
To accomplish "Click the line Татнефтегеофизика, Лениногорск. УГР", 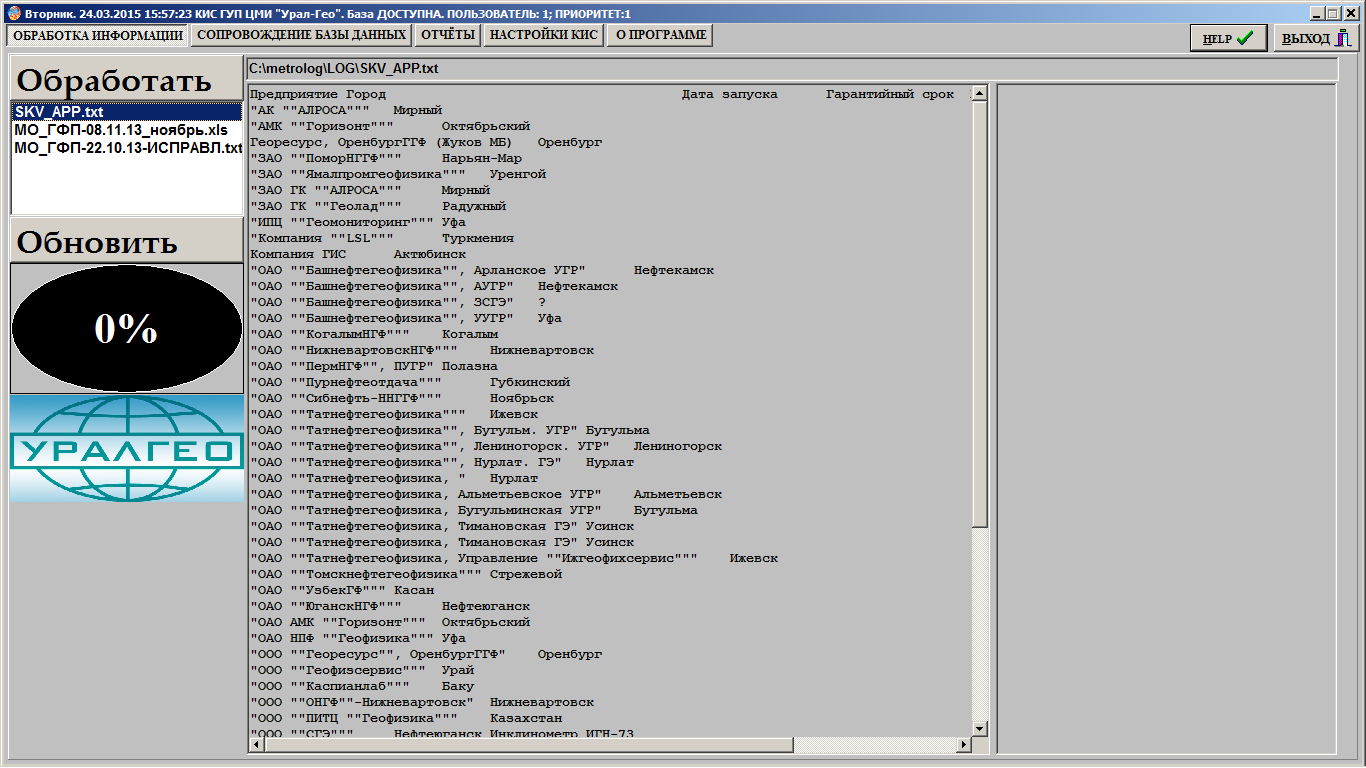I will [485, 446].
